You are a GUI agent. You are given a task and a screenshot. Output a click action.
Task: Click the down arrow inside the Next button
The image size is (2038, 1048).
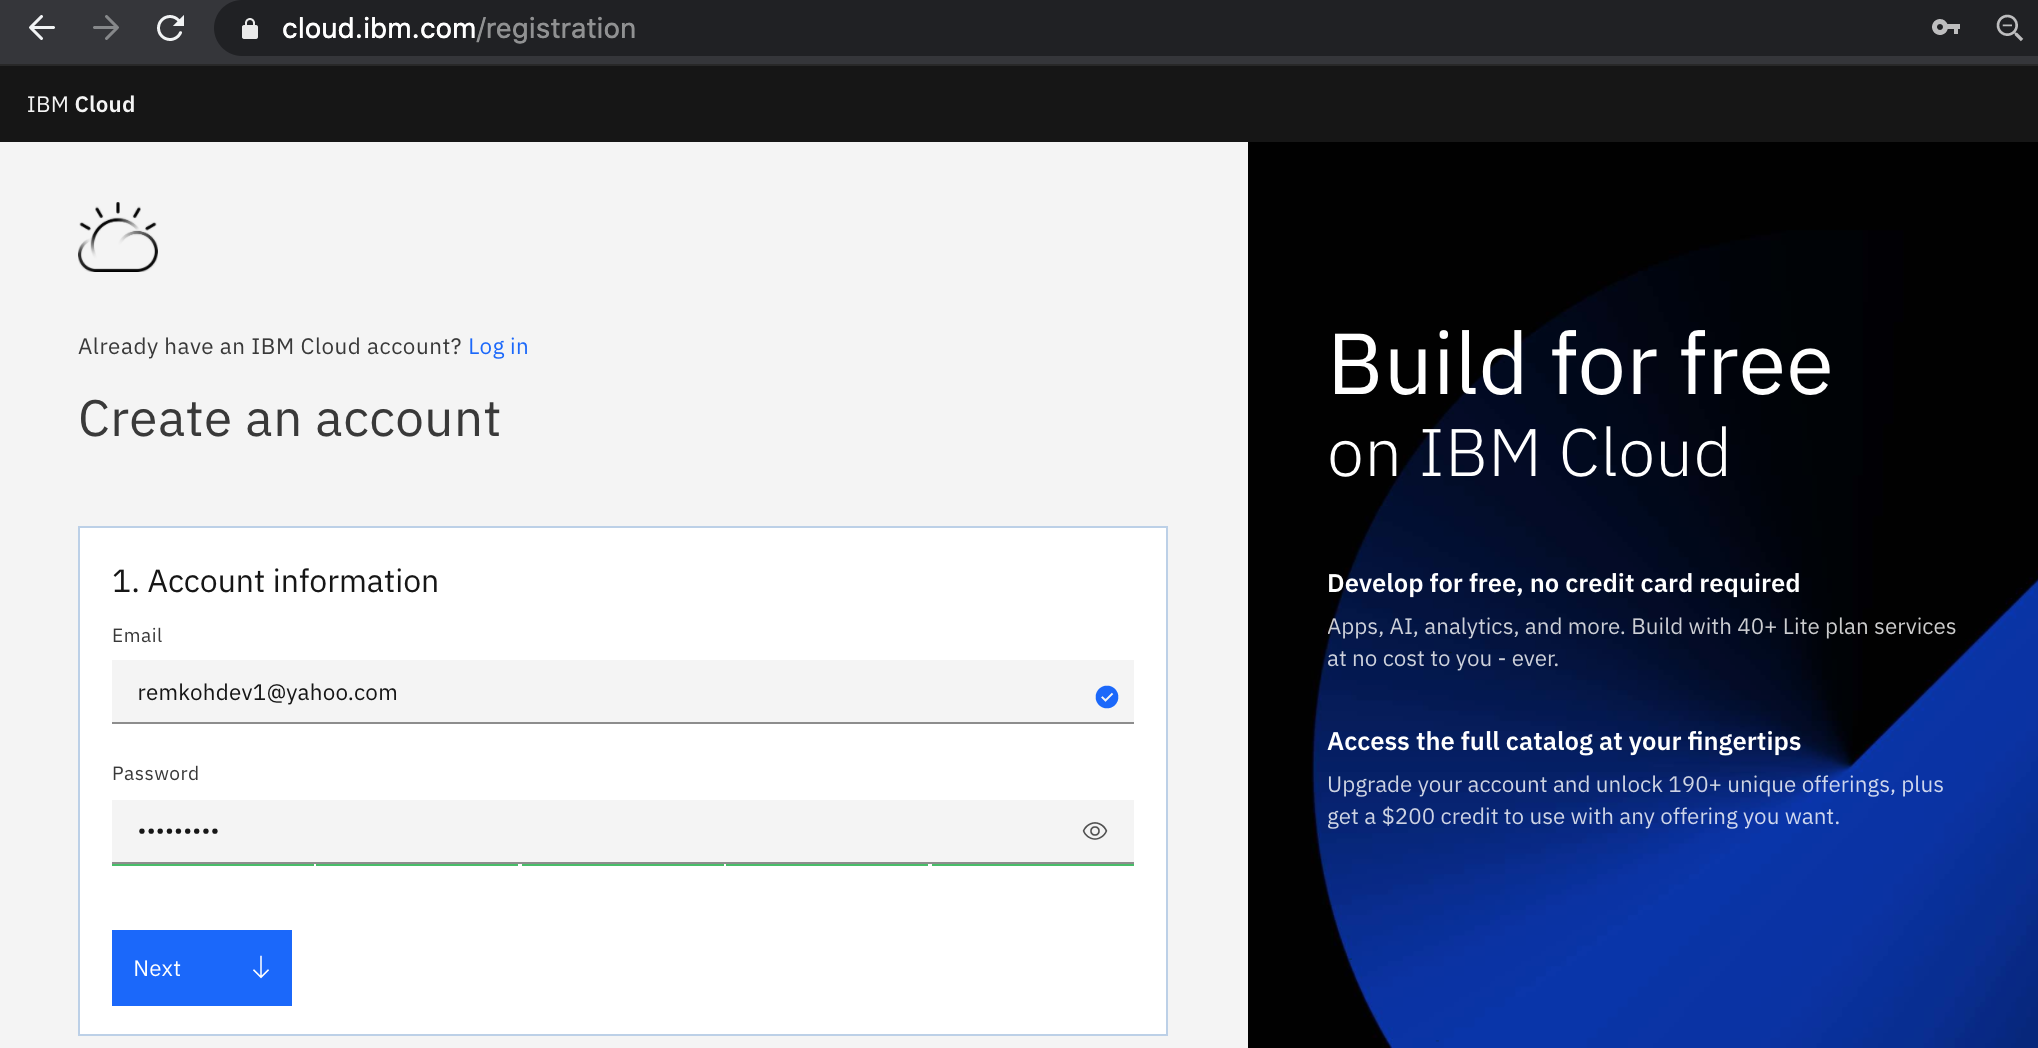click(x=260, y=968)
